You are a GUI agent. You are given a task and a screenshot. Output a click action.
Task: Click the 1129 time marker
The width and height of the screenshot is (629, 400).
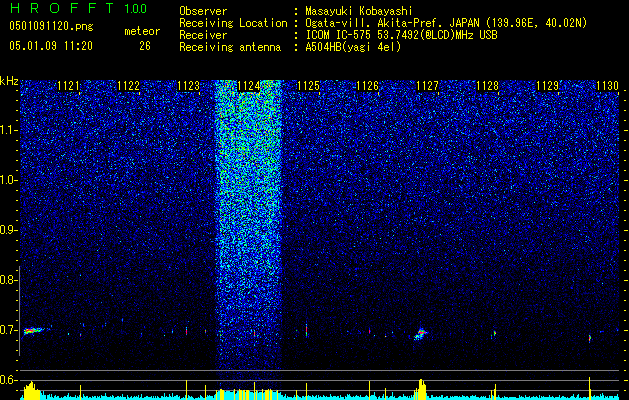pos(547,85)
